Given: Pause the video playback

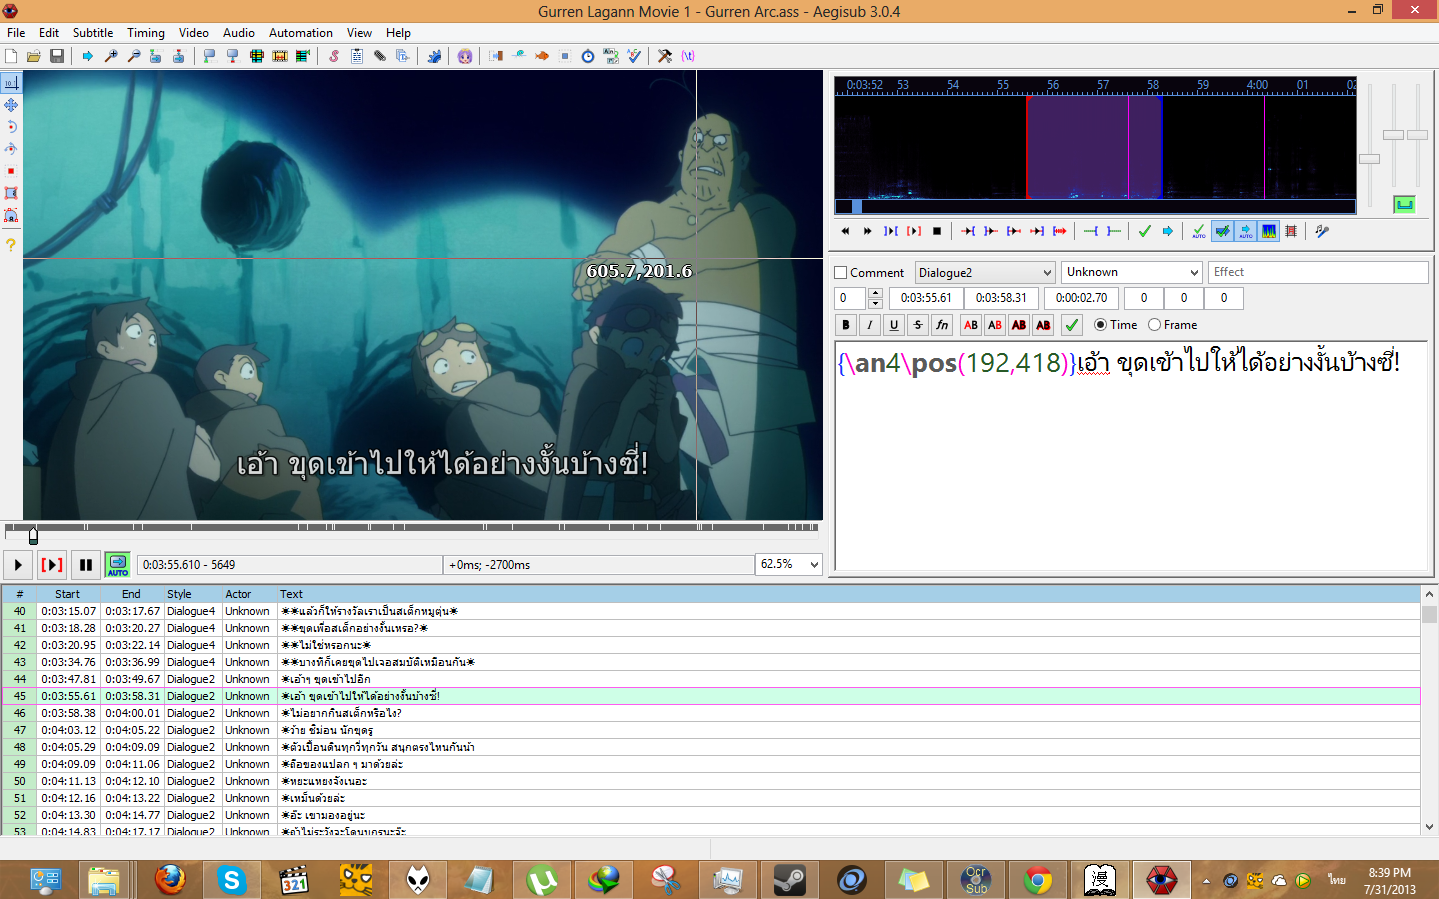Looking at the screenshot, I should click(86, 565).
